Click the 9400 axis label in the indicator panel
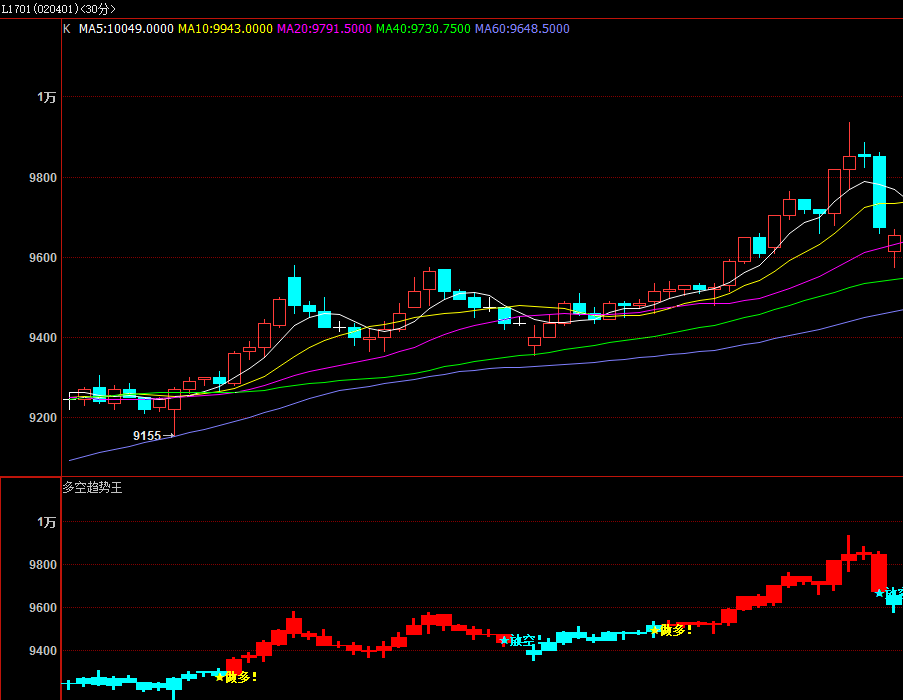The height and width of the screenshot is (700, 903). [43, 651]
